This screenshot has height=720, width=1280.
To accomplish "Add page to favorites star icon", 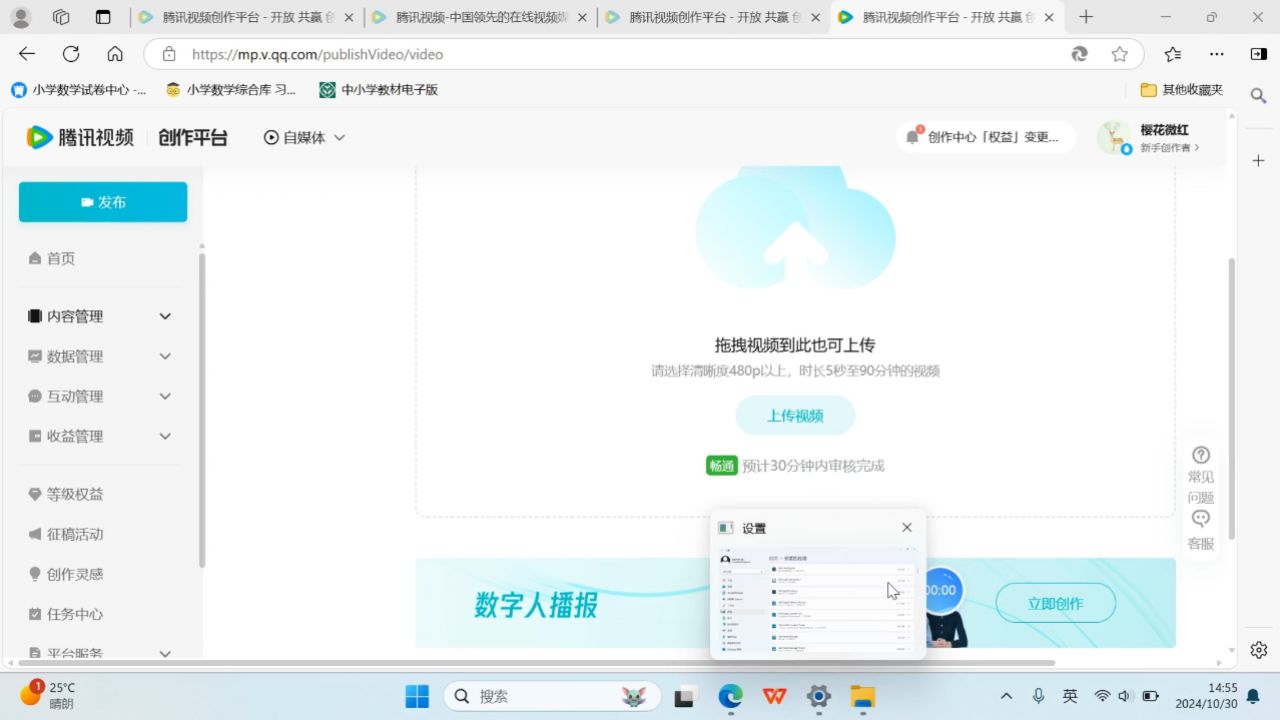I will 1119,54.
